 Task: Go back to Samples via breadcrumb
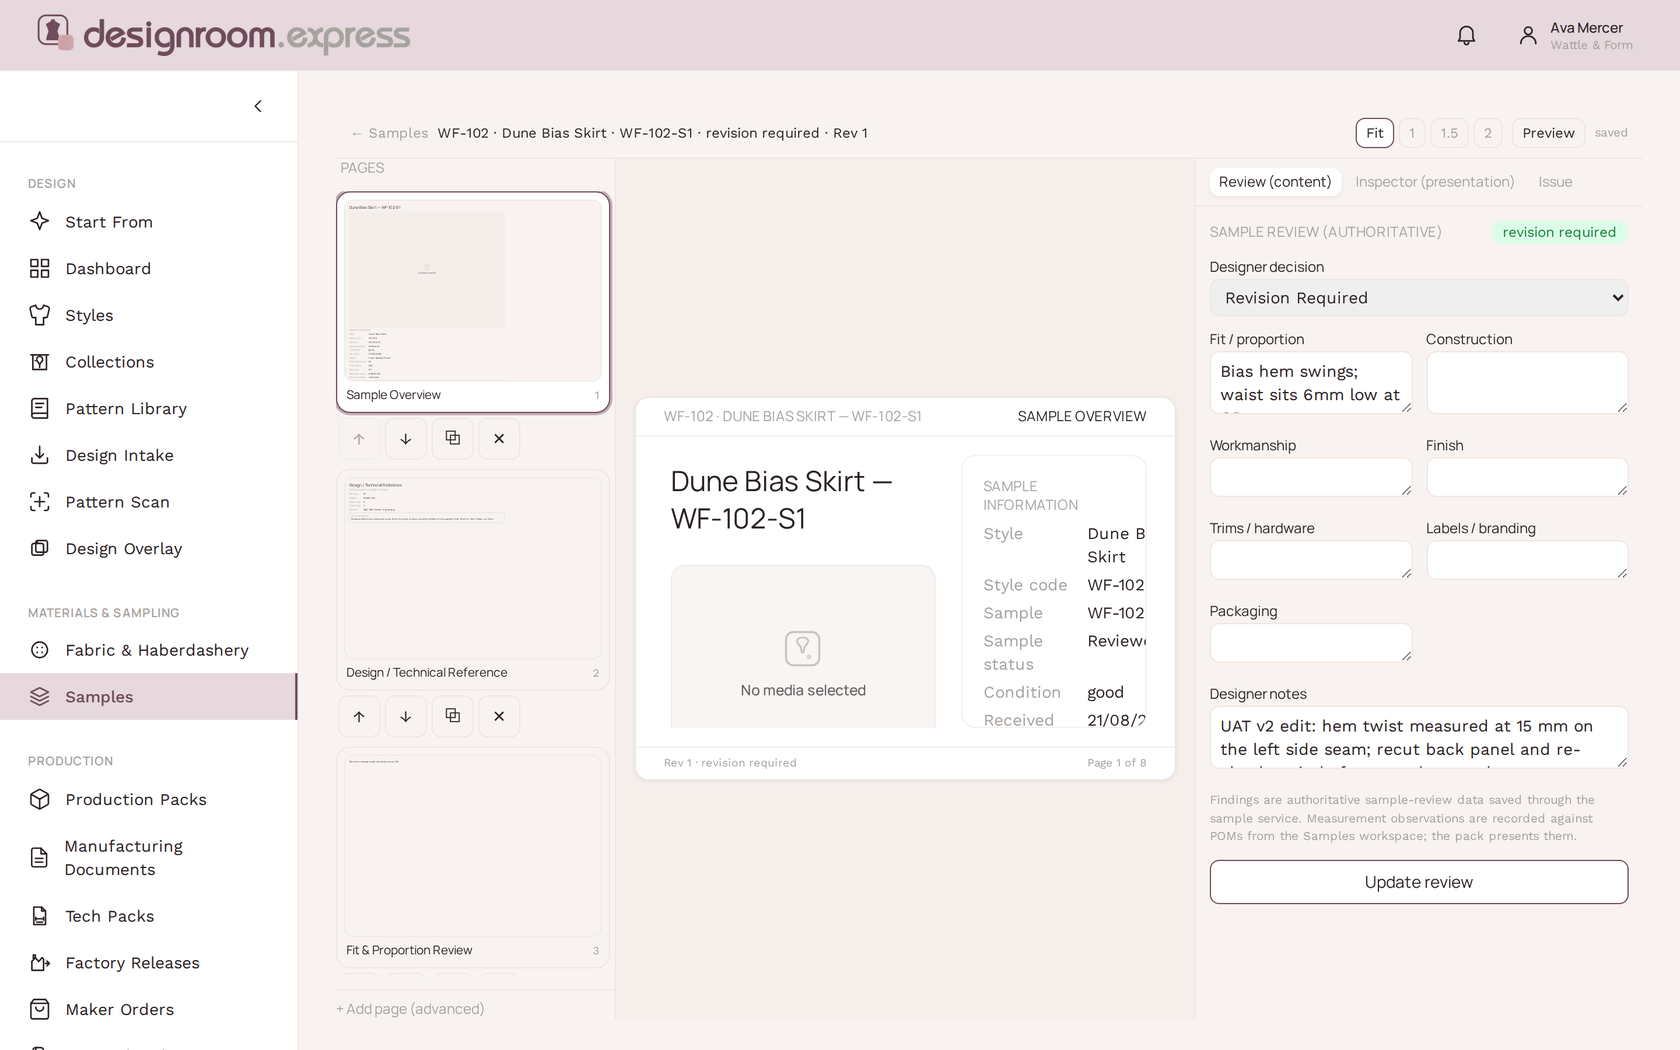pyautogui.click(x=389, y=133)
